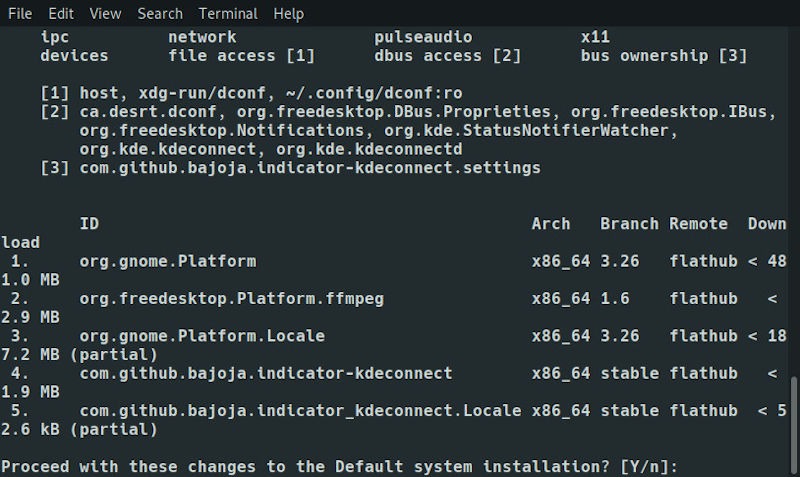The width and height of the screenshot is (800, 477).
Task: Click 'com.github.bajoja.indicator_kdeconnect.Locale' in row 5
Action: point(300,410)
